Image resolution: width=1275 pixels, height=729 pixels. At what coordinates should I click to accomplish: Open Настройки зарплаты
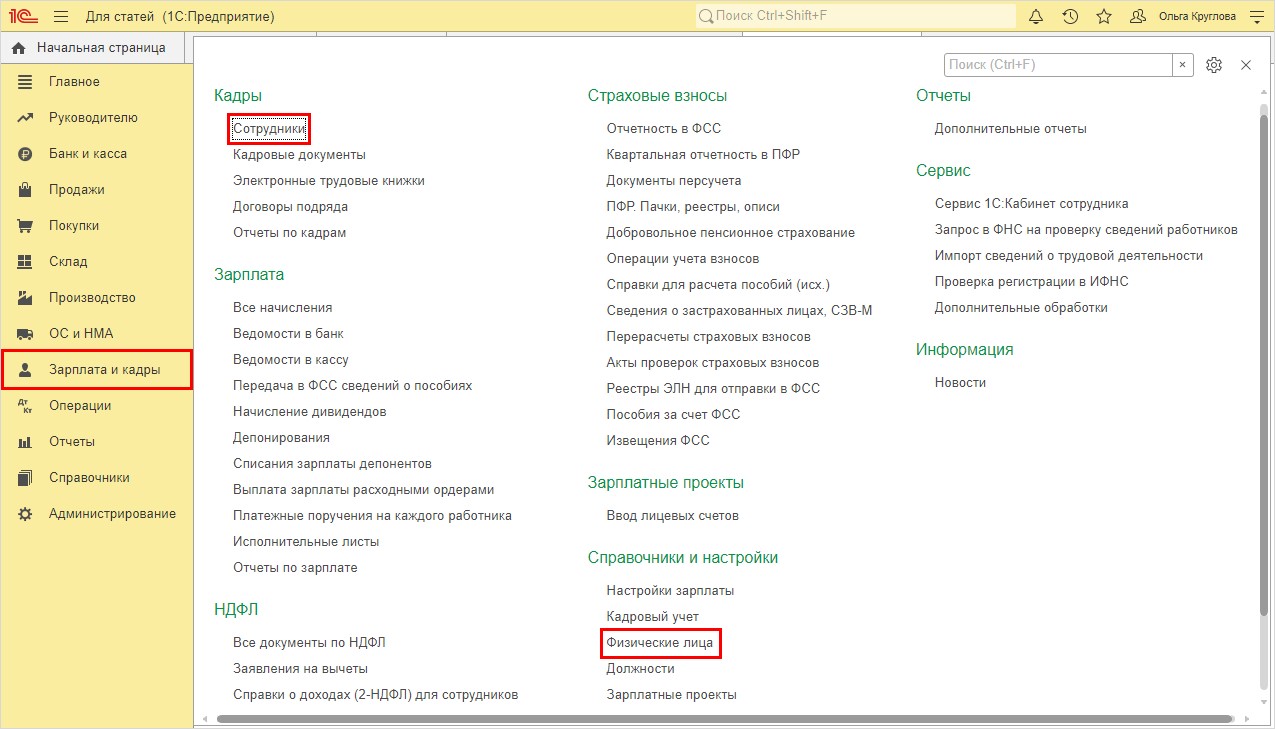pyautogui.click(x=670, y=591)
